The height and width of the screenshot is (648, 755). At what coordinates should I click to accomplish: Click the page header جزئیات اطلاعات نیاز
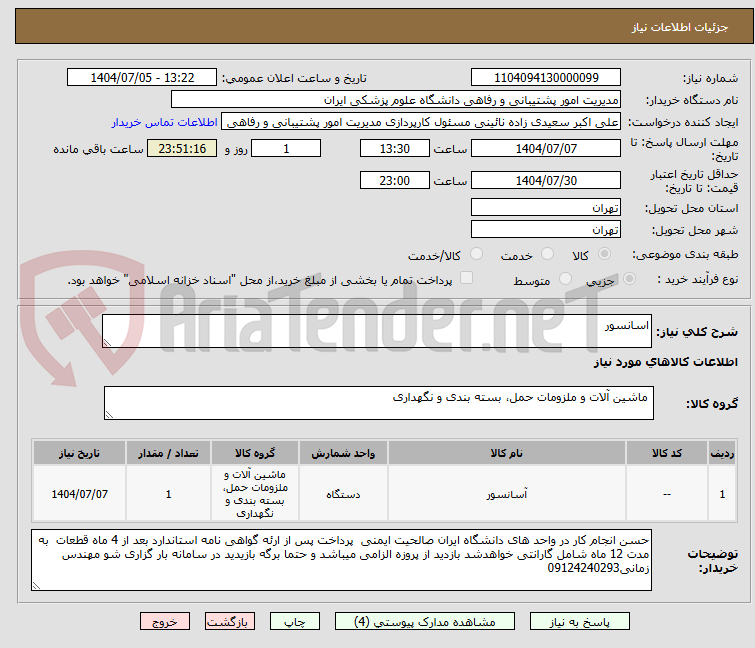(680, 27)
